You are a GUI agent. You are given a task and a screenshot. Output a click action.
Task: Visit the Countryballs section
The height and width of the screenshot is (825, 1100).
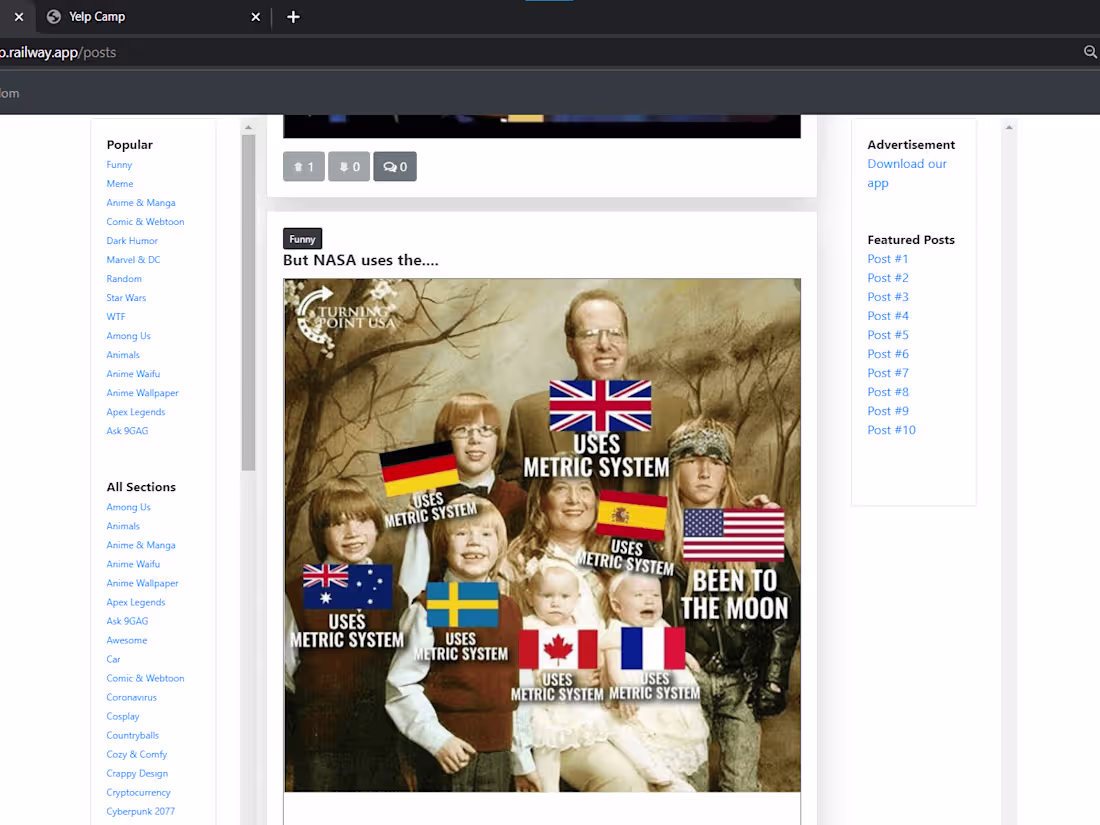132,735
